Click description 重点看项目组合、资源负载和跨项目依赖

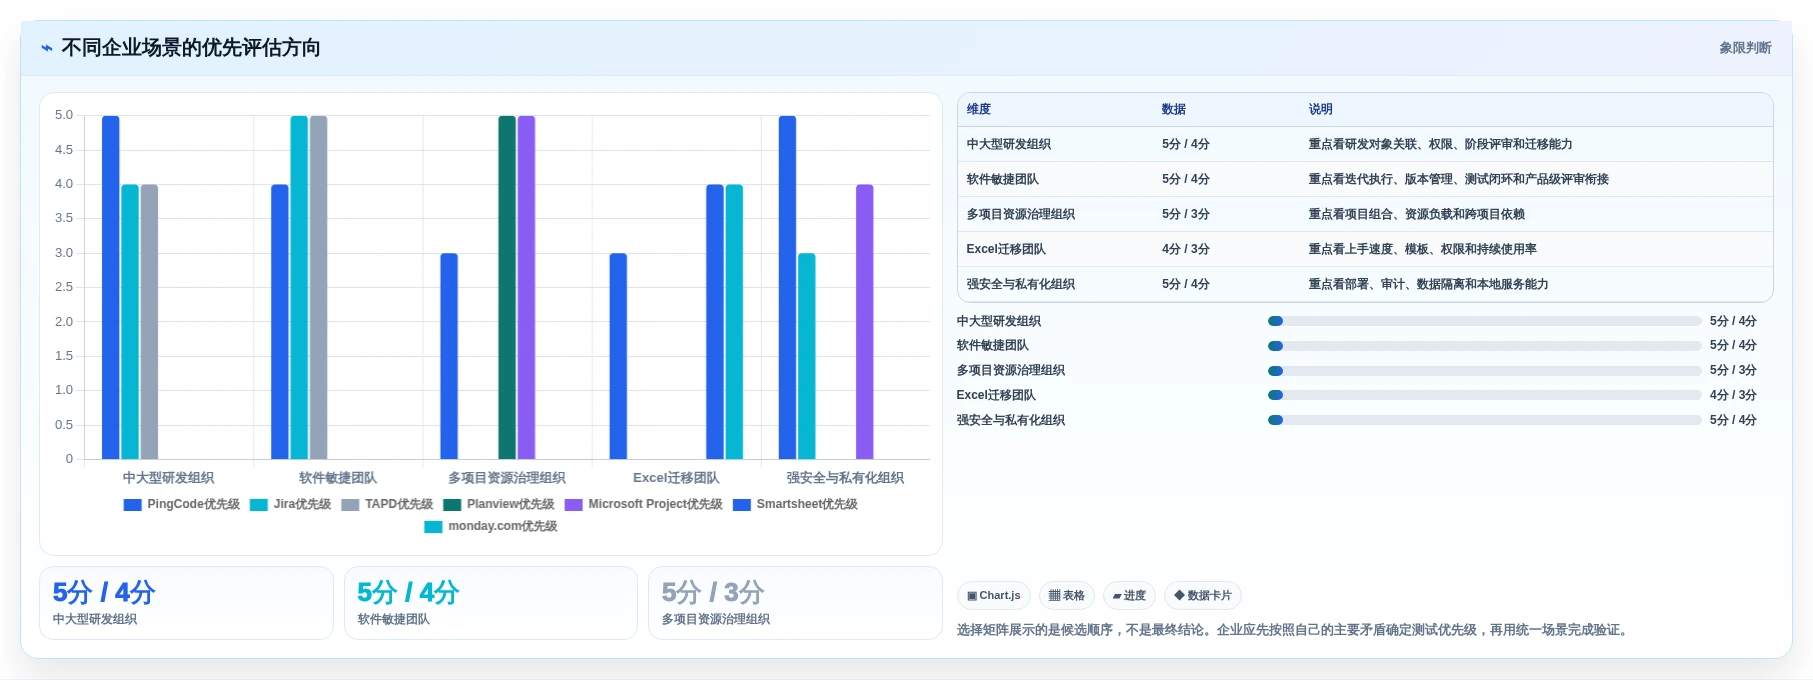click(x=1416, y=215)
